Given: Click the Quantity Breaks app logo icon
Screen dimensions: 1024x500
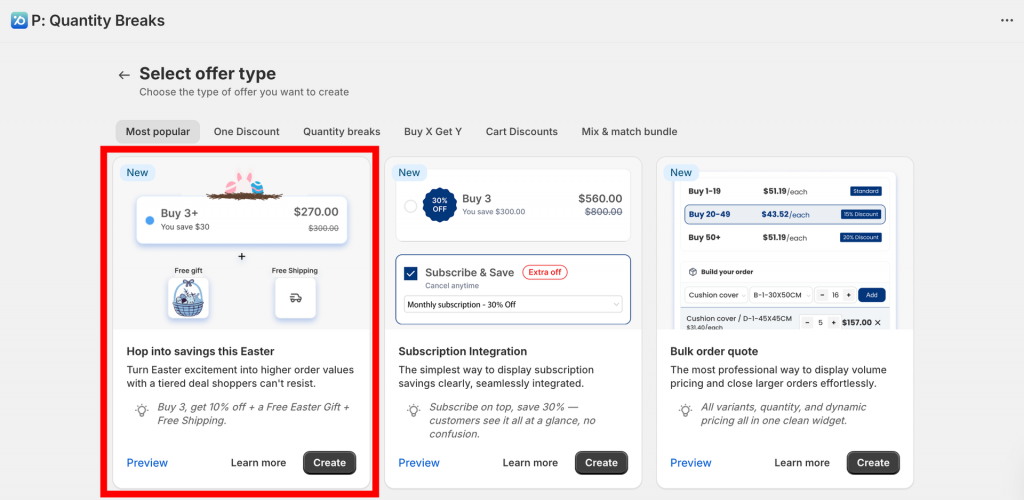Looking at the screenshot, I should click(18, 20).
